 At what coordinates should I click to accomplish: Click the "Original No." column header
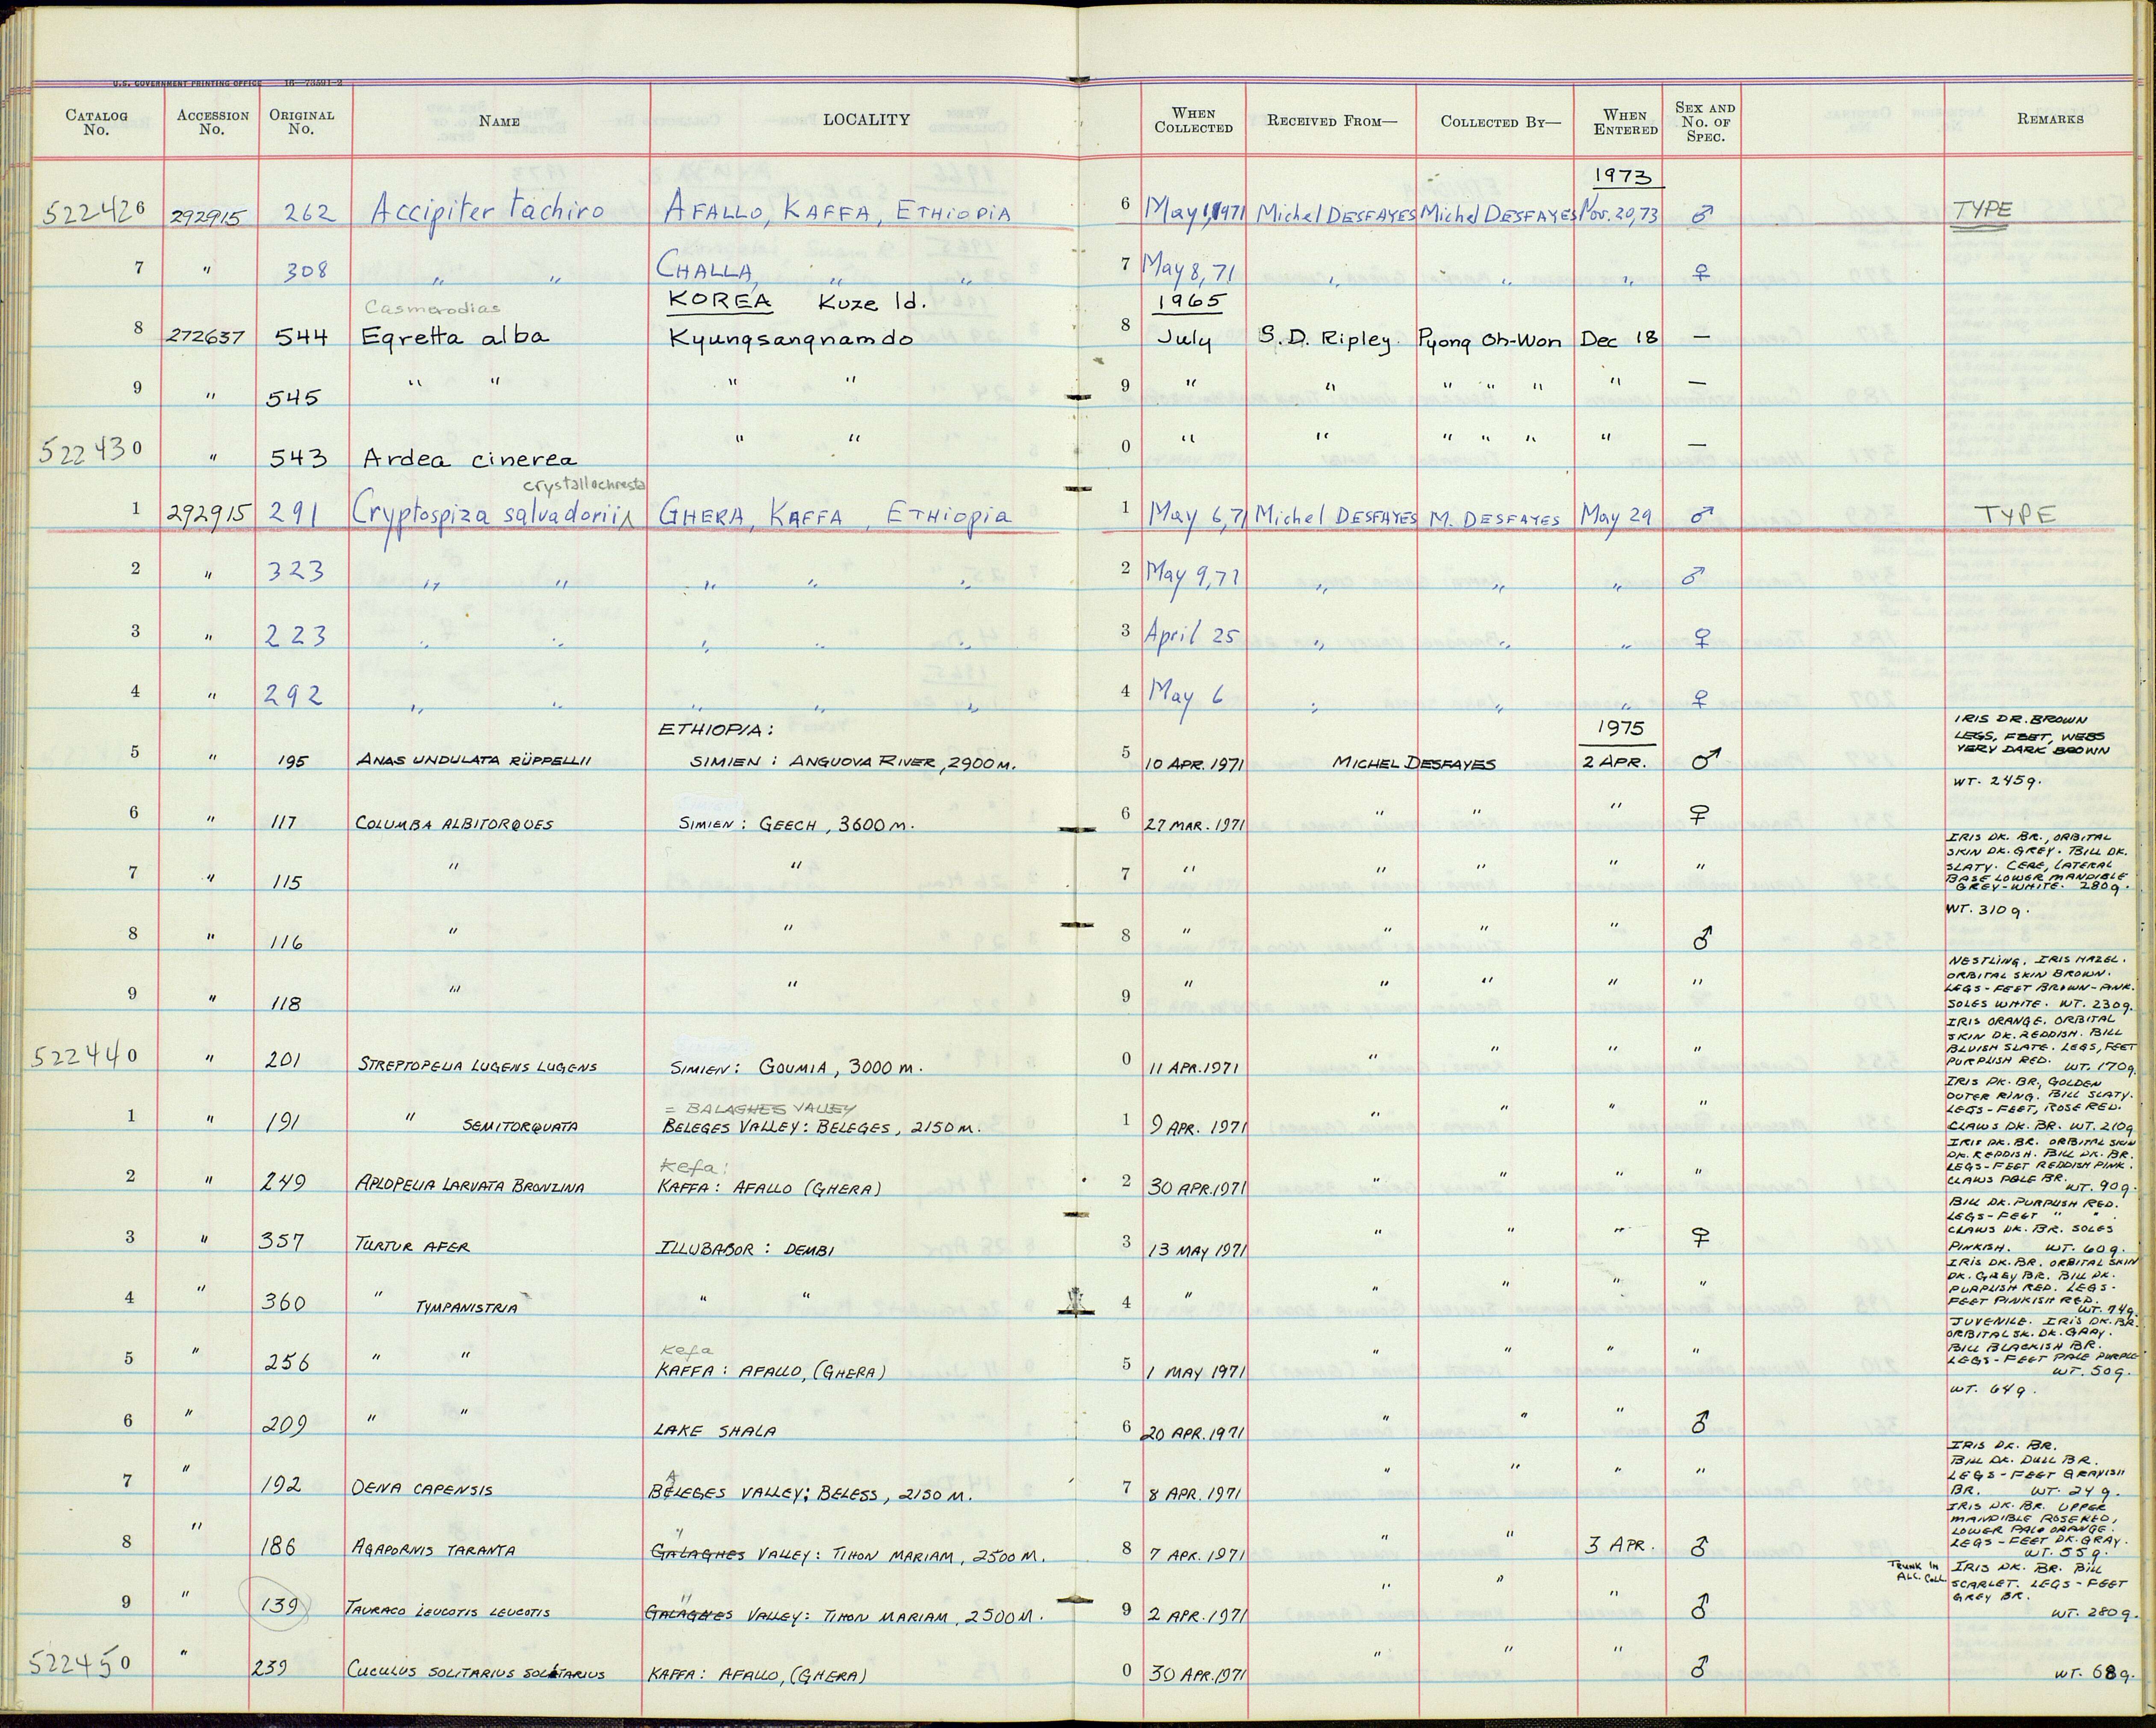click(x=301, y=122)
